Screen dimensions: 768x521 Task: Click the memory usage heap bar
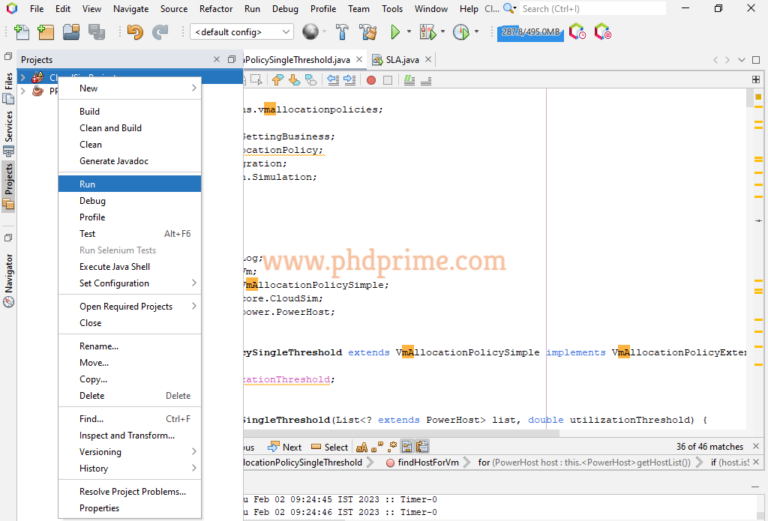pos(529,32)
